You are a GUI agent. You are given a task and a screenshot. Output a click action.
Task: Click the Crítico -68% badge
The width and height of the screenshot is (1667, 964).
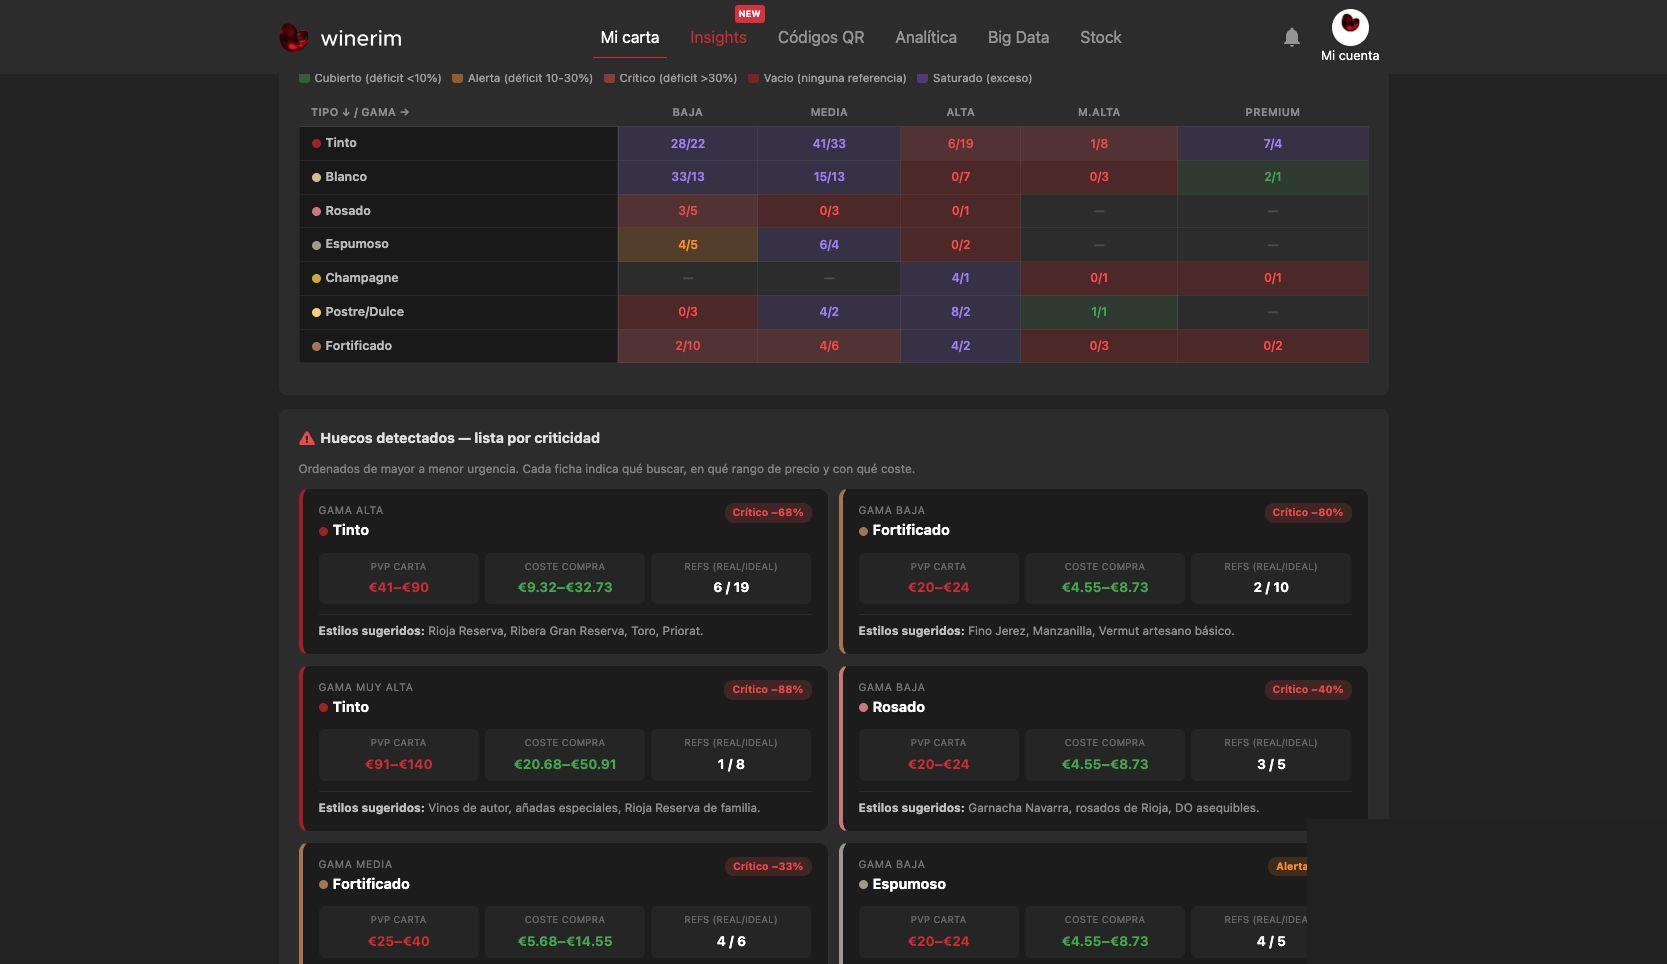pos(767,512)
